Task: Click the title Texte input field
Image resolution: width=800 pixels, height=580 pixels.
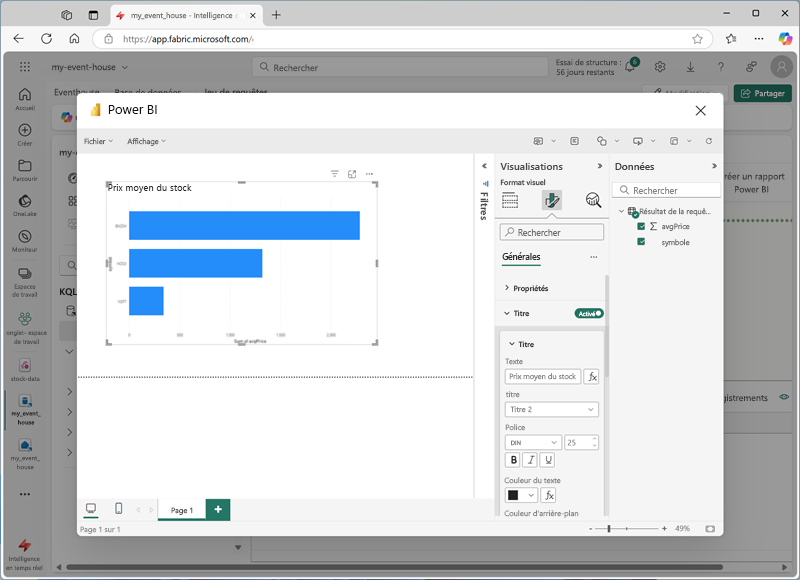Action: 542,376
